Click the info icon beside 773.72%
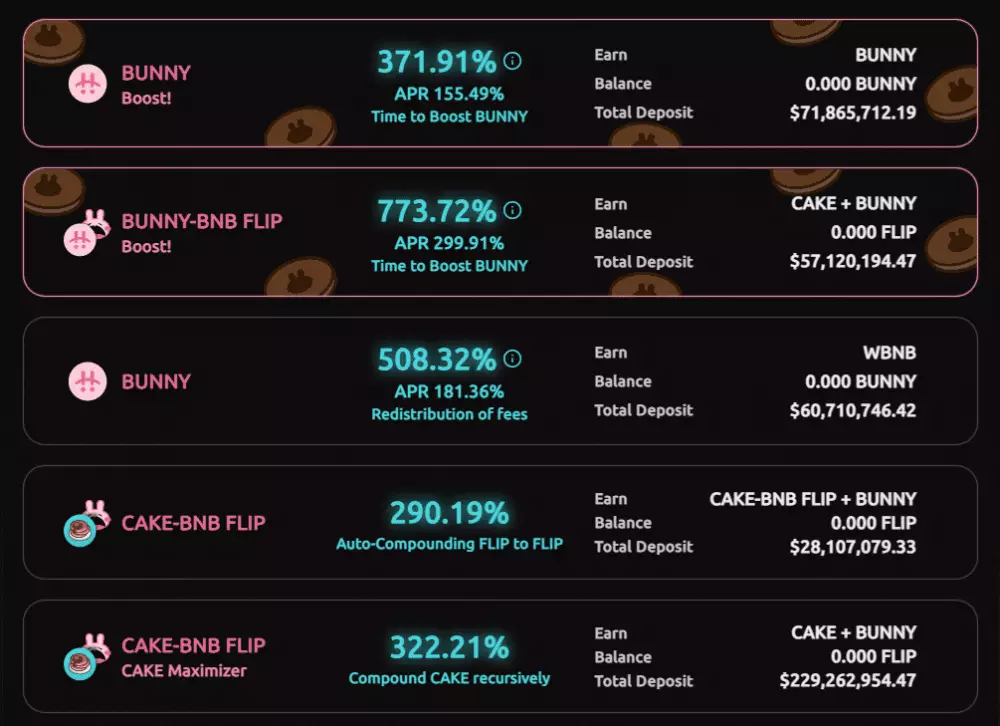The width and height of the screenshot is (1000, 726). pos(513,211)
